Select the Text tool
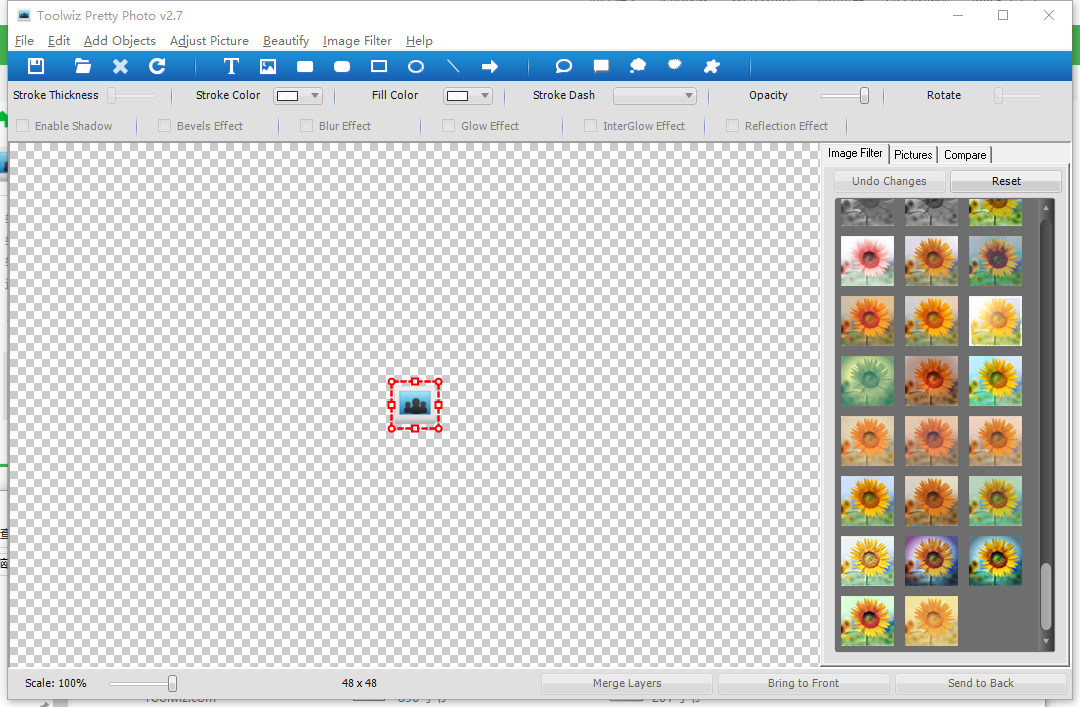Viewport: 1080px width, 707px height. [231, 66]
